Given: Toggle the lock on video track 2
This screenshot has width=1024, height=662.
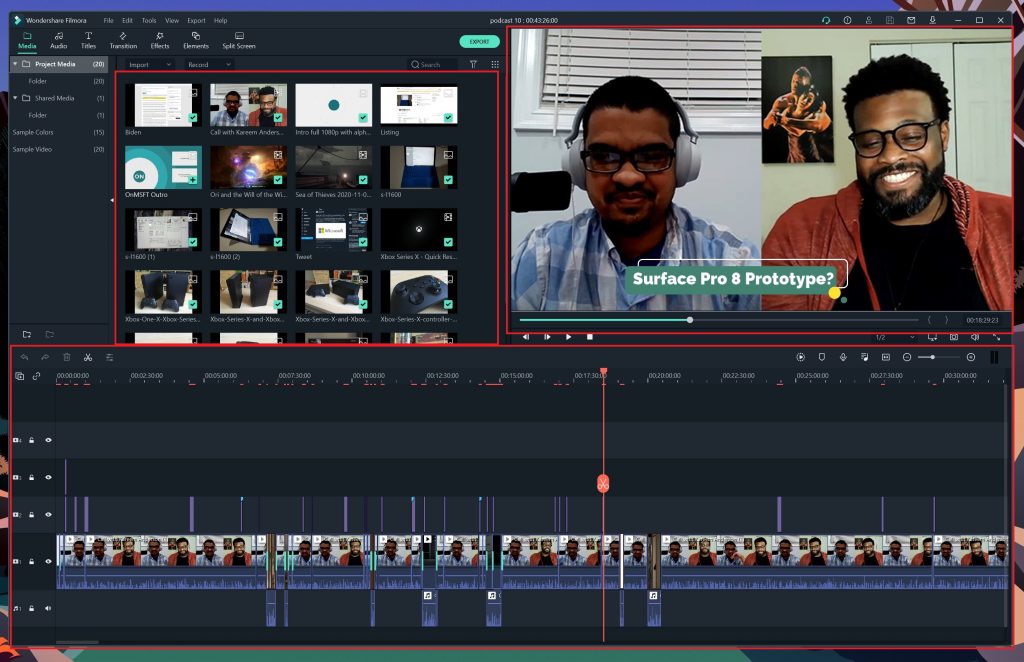Looking at the screenshot, I should (31, 514).
